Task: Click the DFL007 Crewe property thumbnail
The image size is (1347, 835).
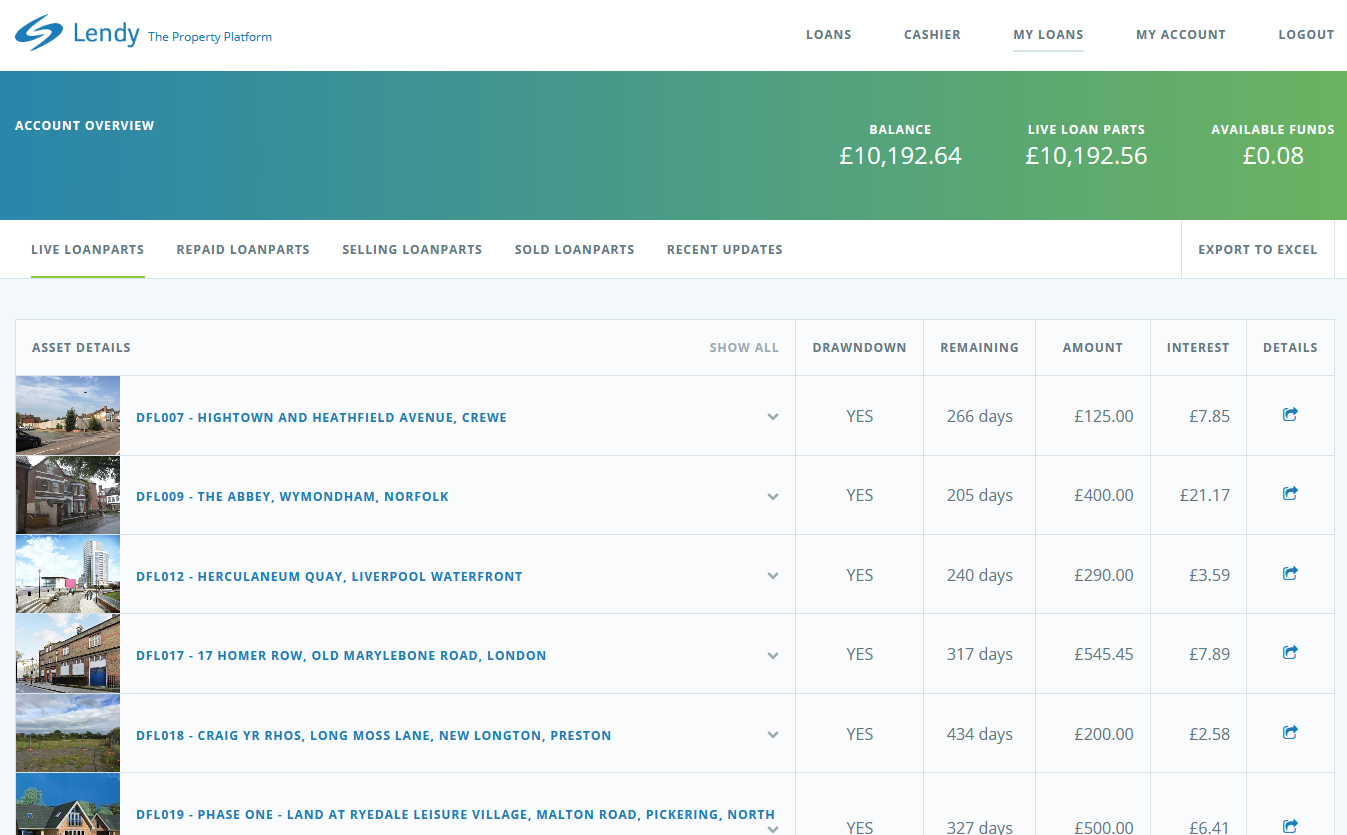Action: pos(68,416)
